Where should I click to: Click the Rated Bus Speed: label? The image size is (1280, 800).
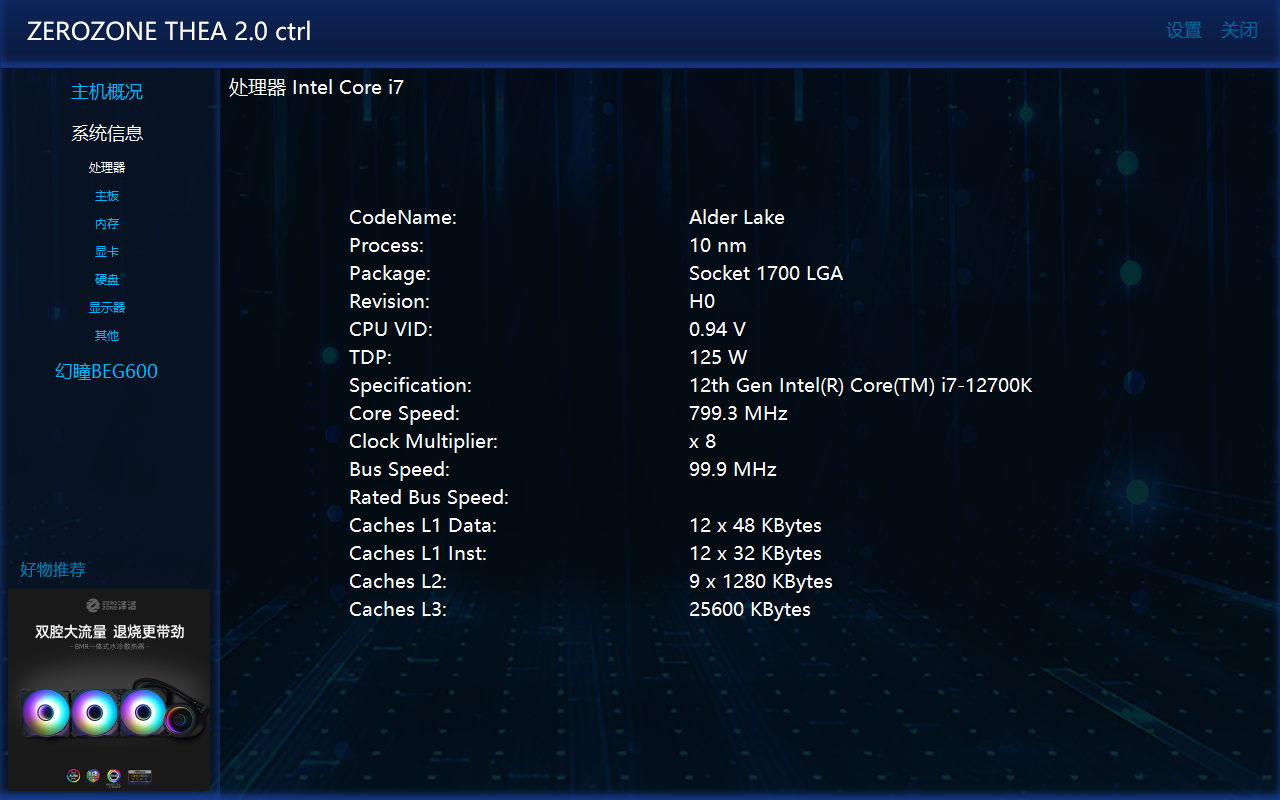(429, 497)
